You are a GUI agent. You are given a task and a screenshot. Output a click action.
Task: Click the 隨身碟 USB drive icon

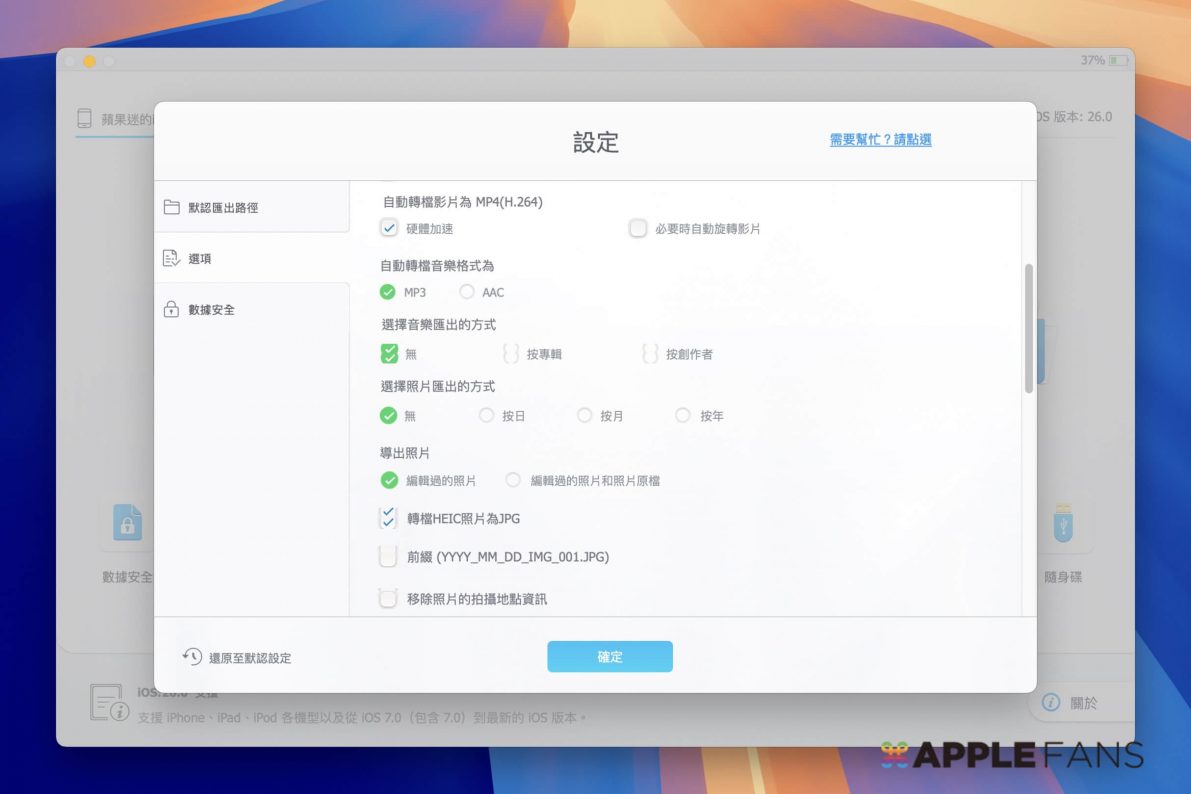coord(1062,523)
